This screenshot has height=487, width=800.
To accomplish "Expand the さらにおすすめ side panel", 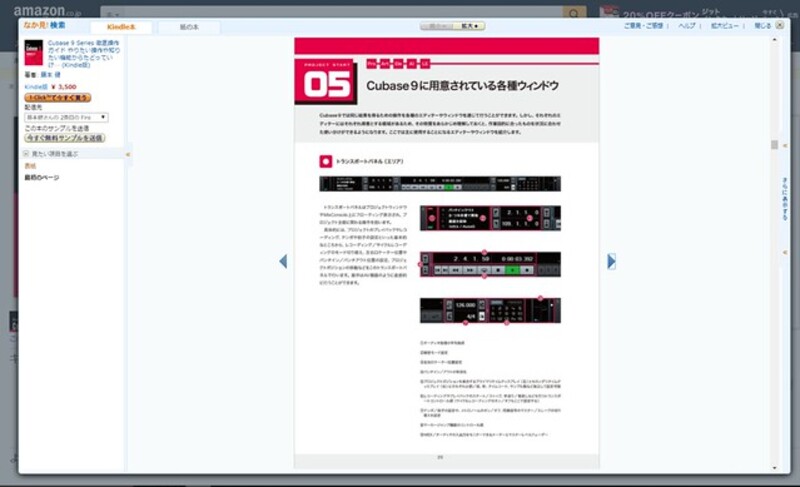I will point(785,199).
